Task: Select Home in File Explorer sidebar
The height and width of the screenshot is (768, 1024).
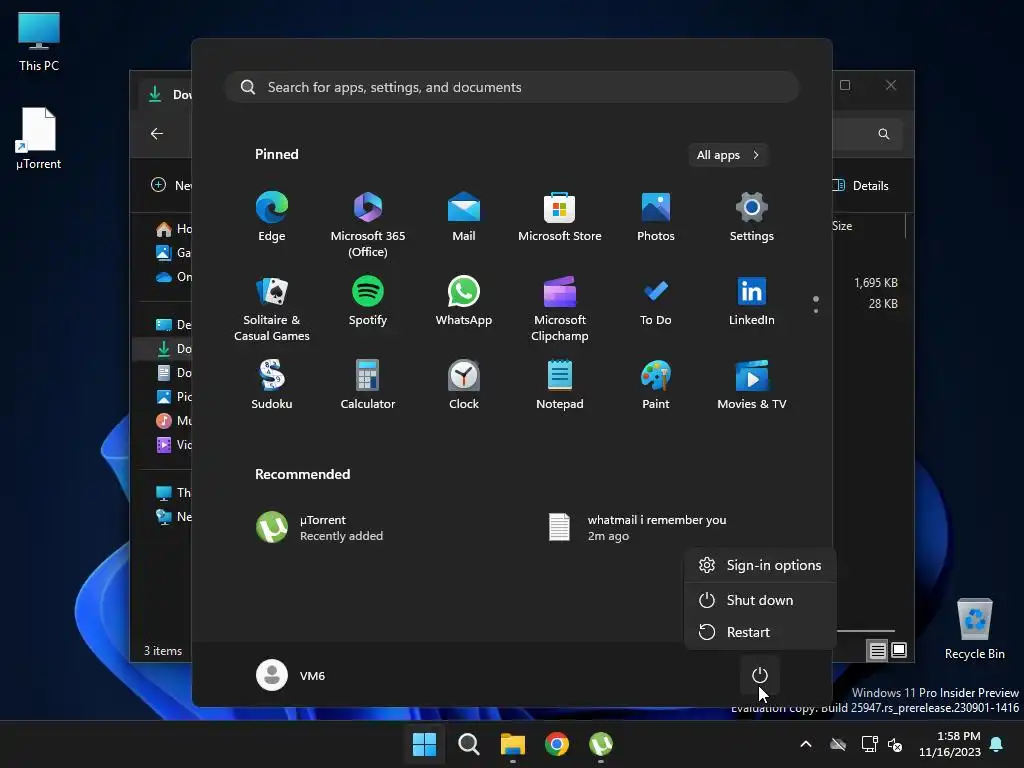Action: (173, 229)
